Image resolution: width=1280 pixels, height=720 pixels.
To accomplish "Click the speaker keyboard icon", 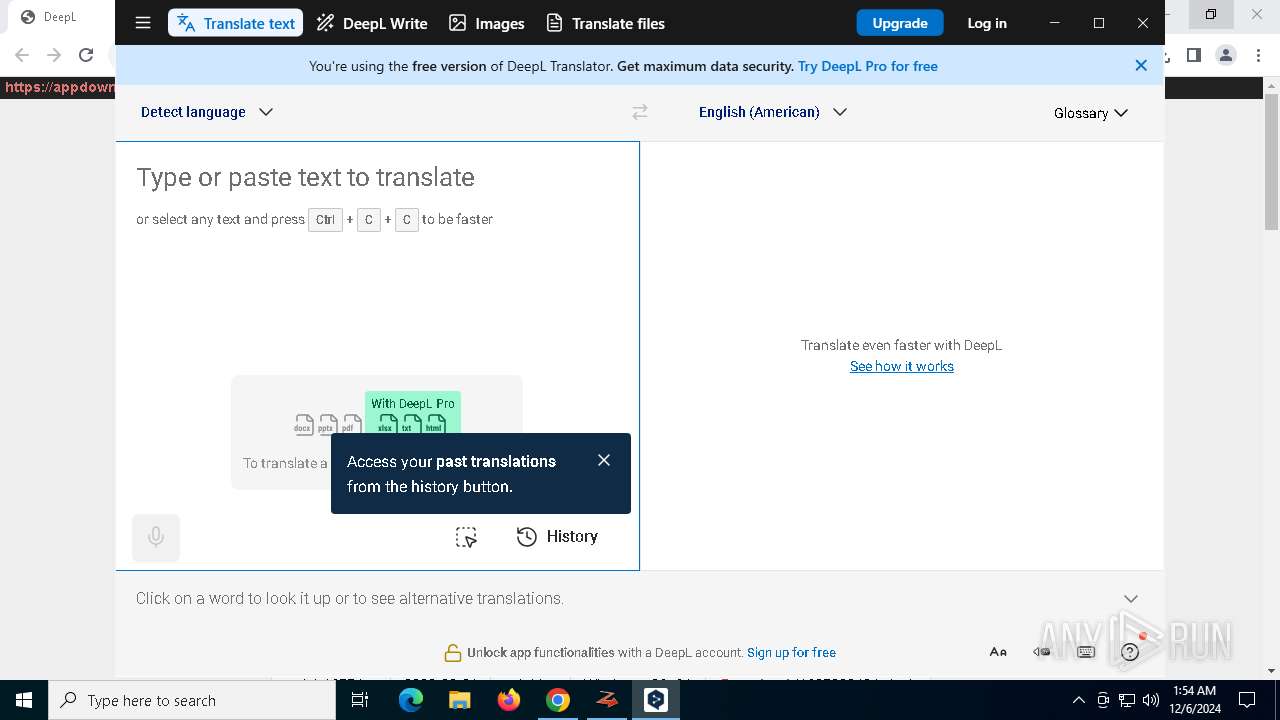I will (1042, 652).
